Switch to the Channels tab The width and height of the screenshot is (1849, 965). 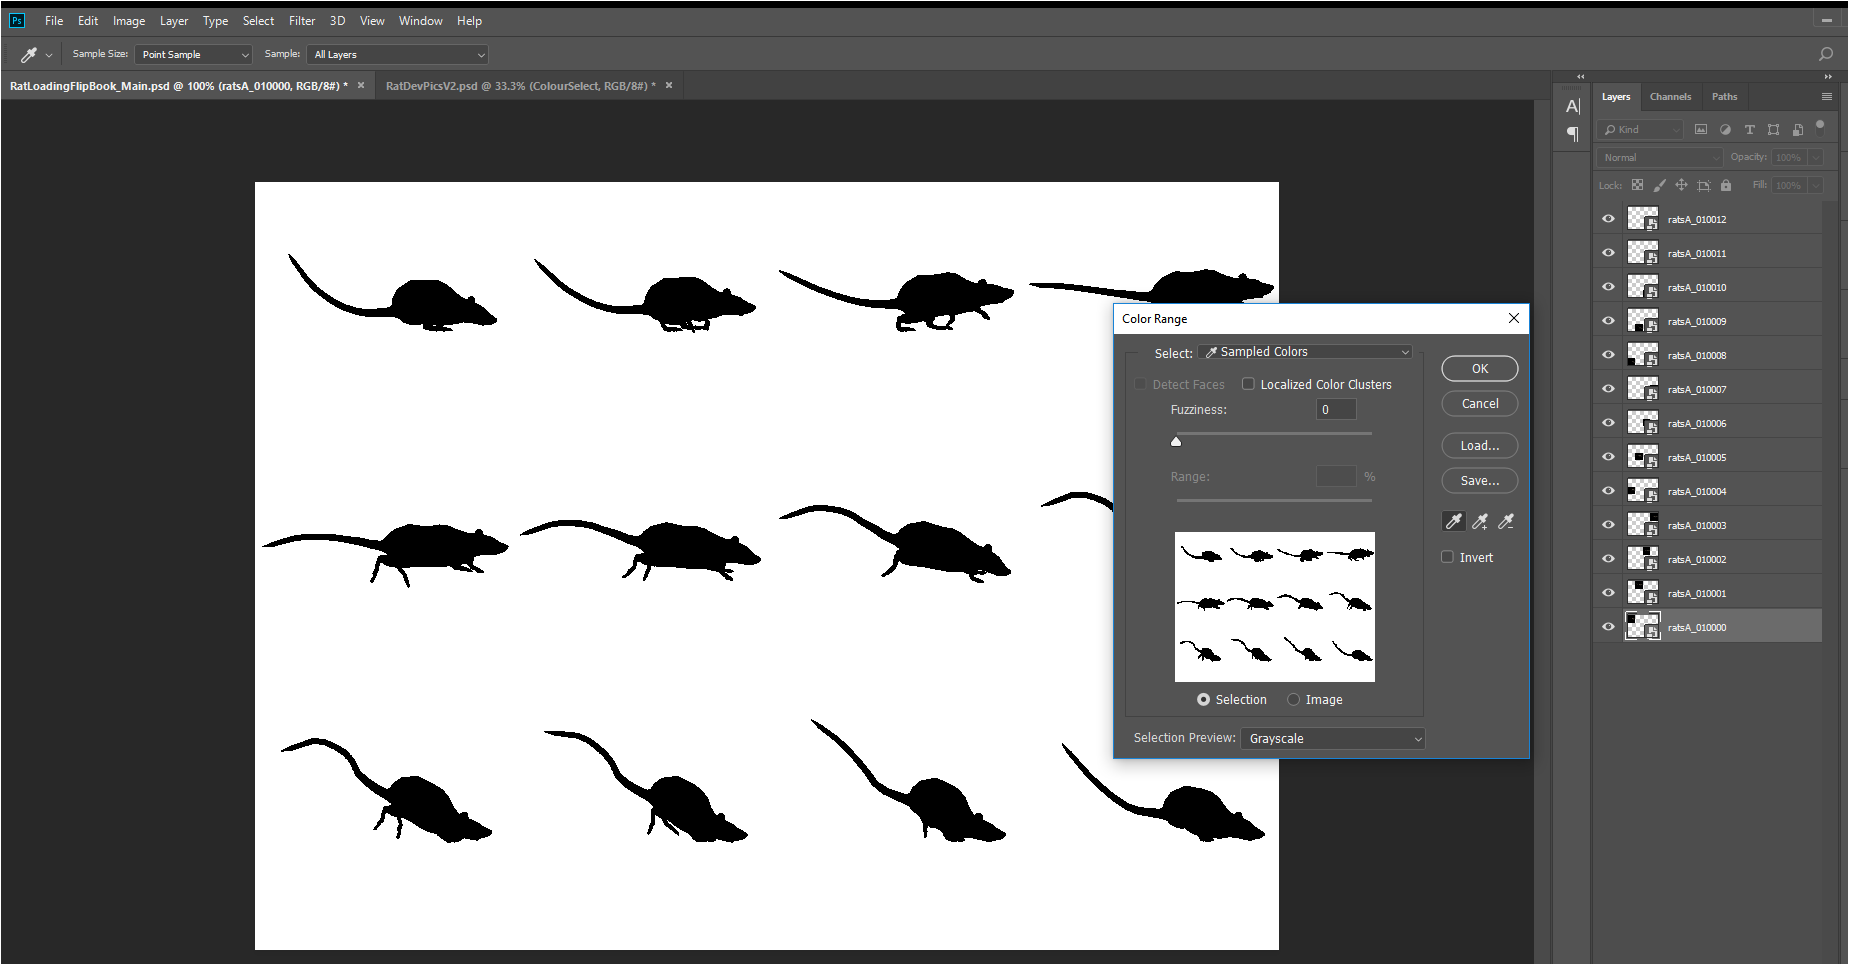pos(1670,96)
